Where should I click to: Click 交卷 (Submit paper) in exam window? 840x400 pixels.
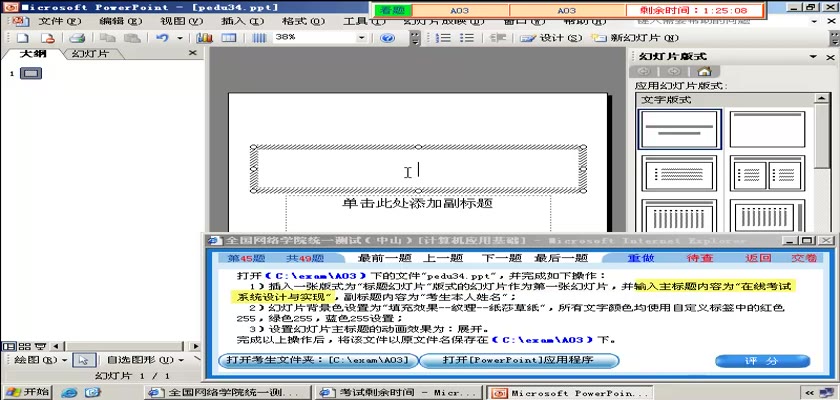pos(805,258)
